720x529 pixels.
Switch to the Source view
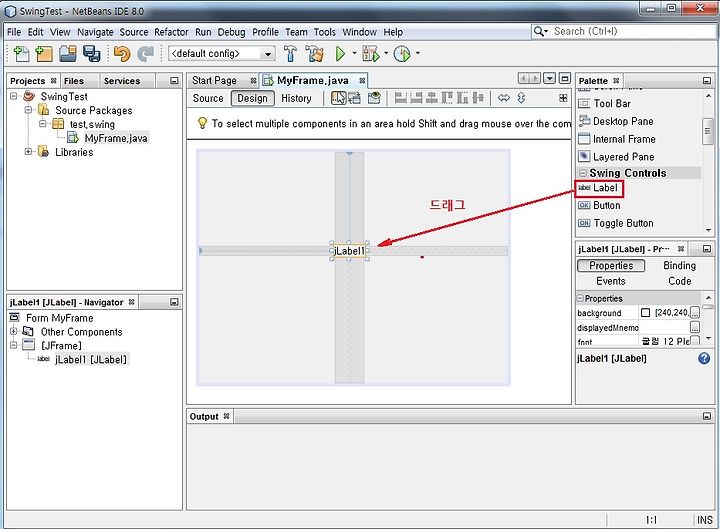208,98
